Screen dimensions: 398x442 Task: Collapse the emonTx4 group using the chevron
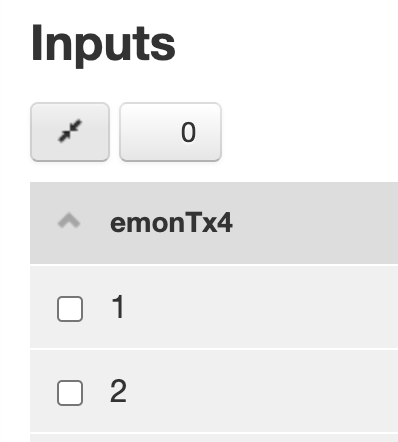click(69, 222)
